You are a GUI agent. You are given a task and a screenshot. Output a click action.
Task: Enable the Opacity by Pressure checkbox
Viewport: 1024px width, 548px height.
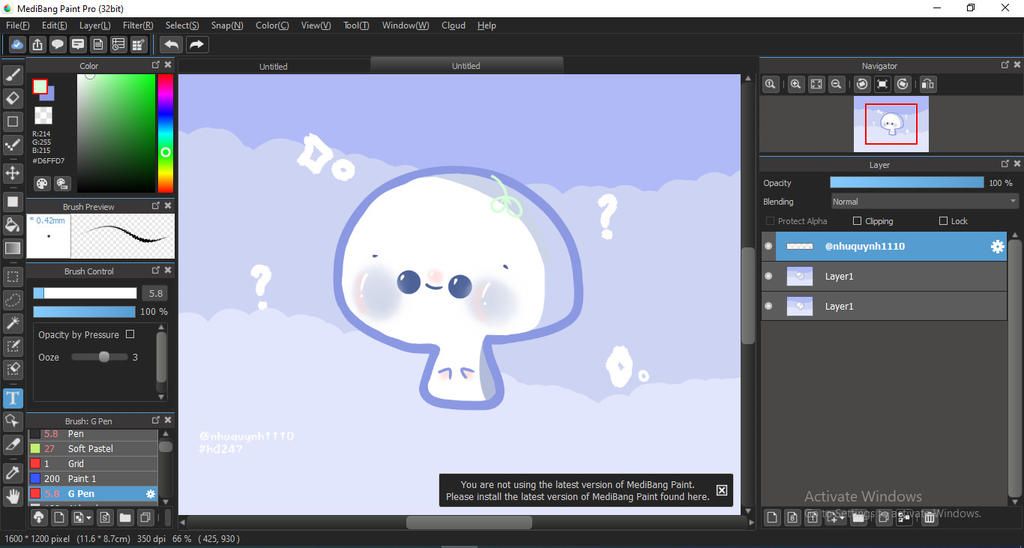[x=130, y=335]
